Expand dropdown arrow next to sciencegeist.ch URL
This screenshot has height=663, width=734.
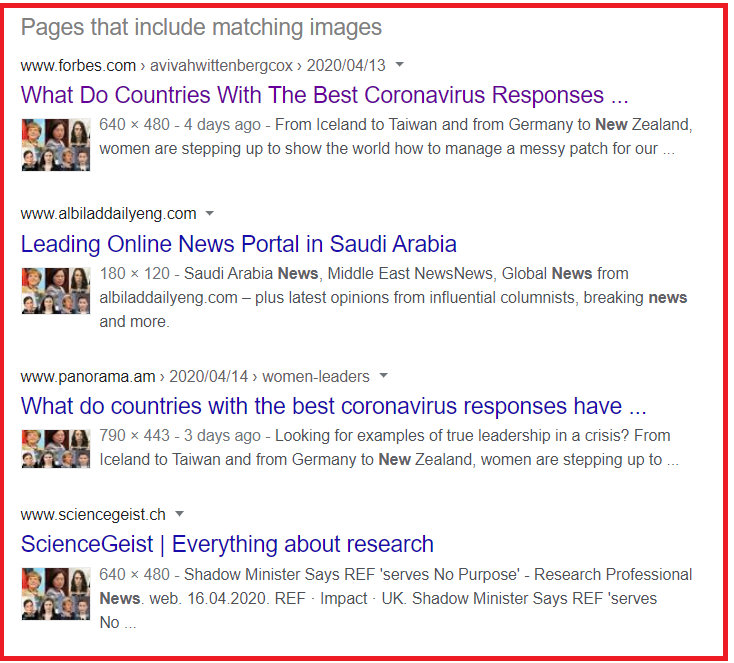179,514
